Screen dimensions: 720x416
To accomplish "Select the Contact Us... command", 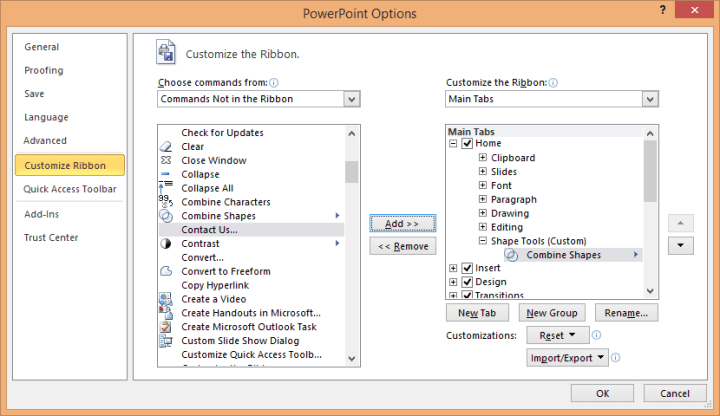I will pos(251,230).
